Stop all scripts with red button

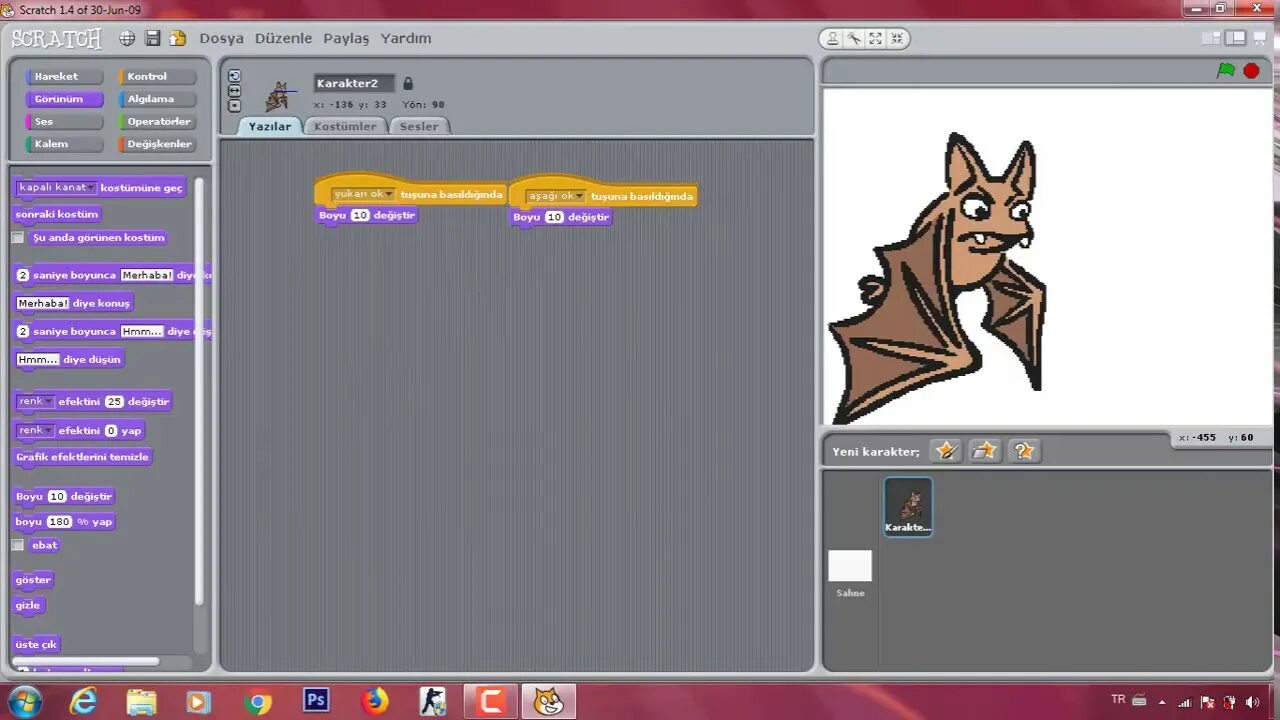(1251, 70)
